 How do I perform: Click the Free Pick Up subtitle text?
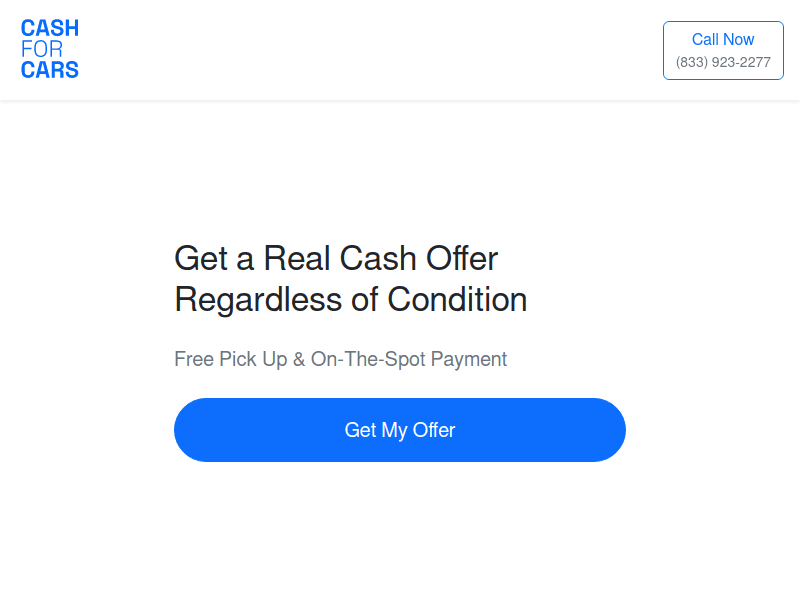341,359
